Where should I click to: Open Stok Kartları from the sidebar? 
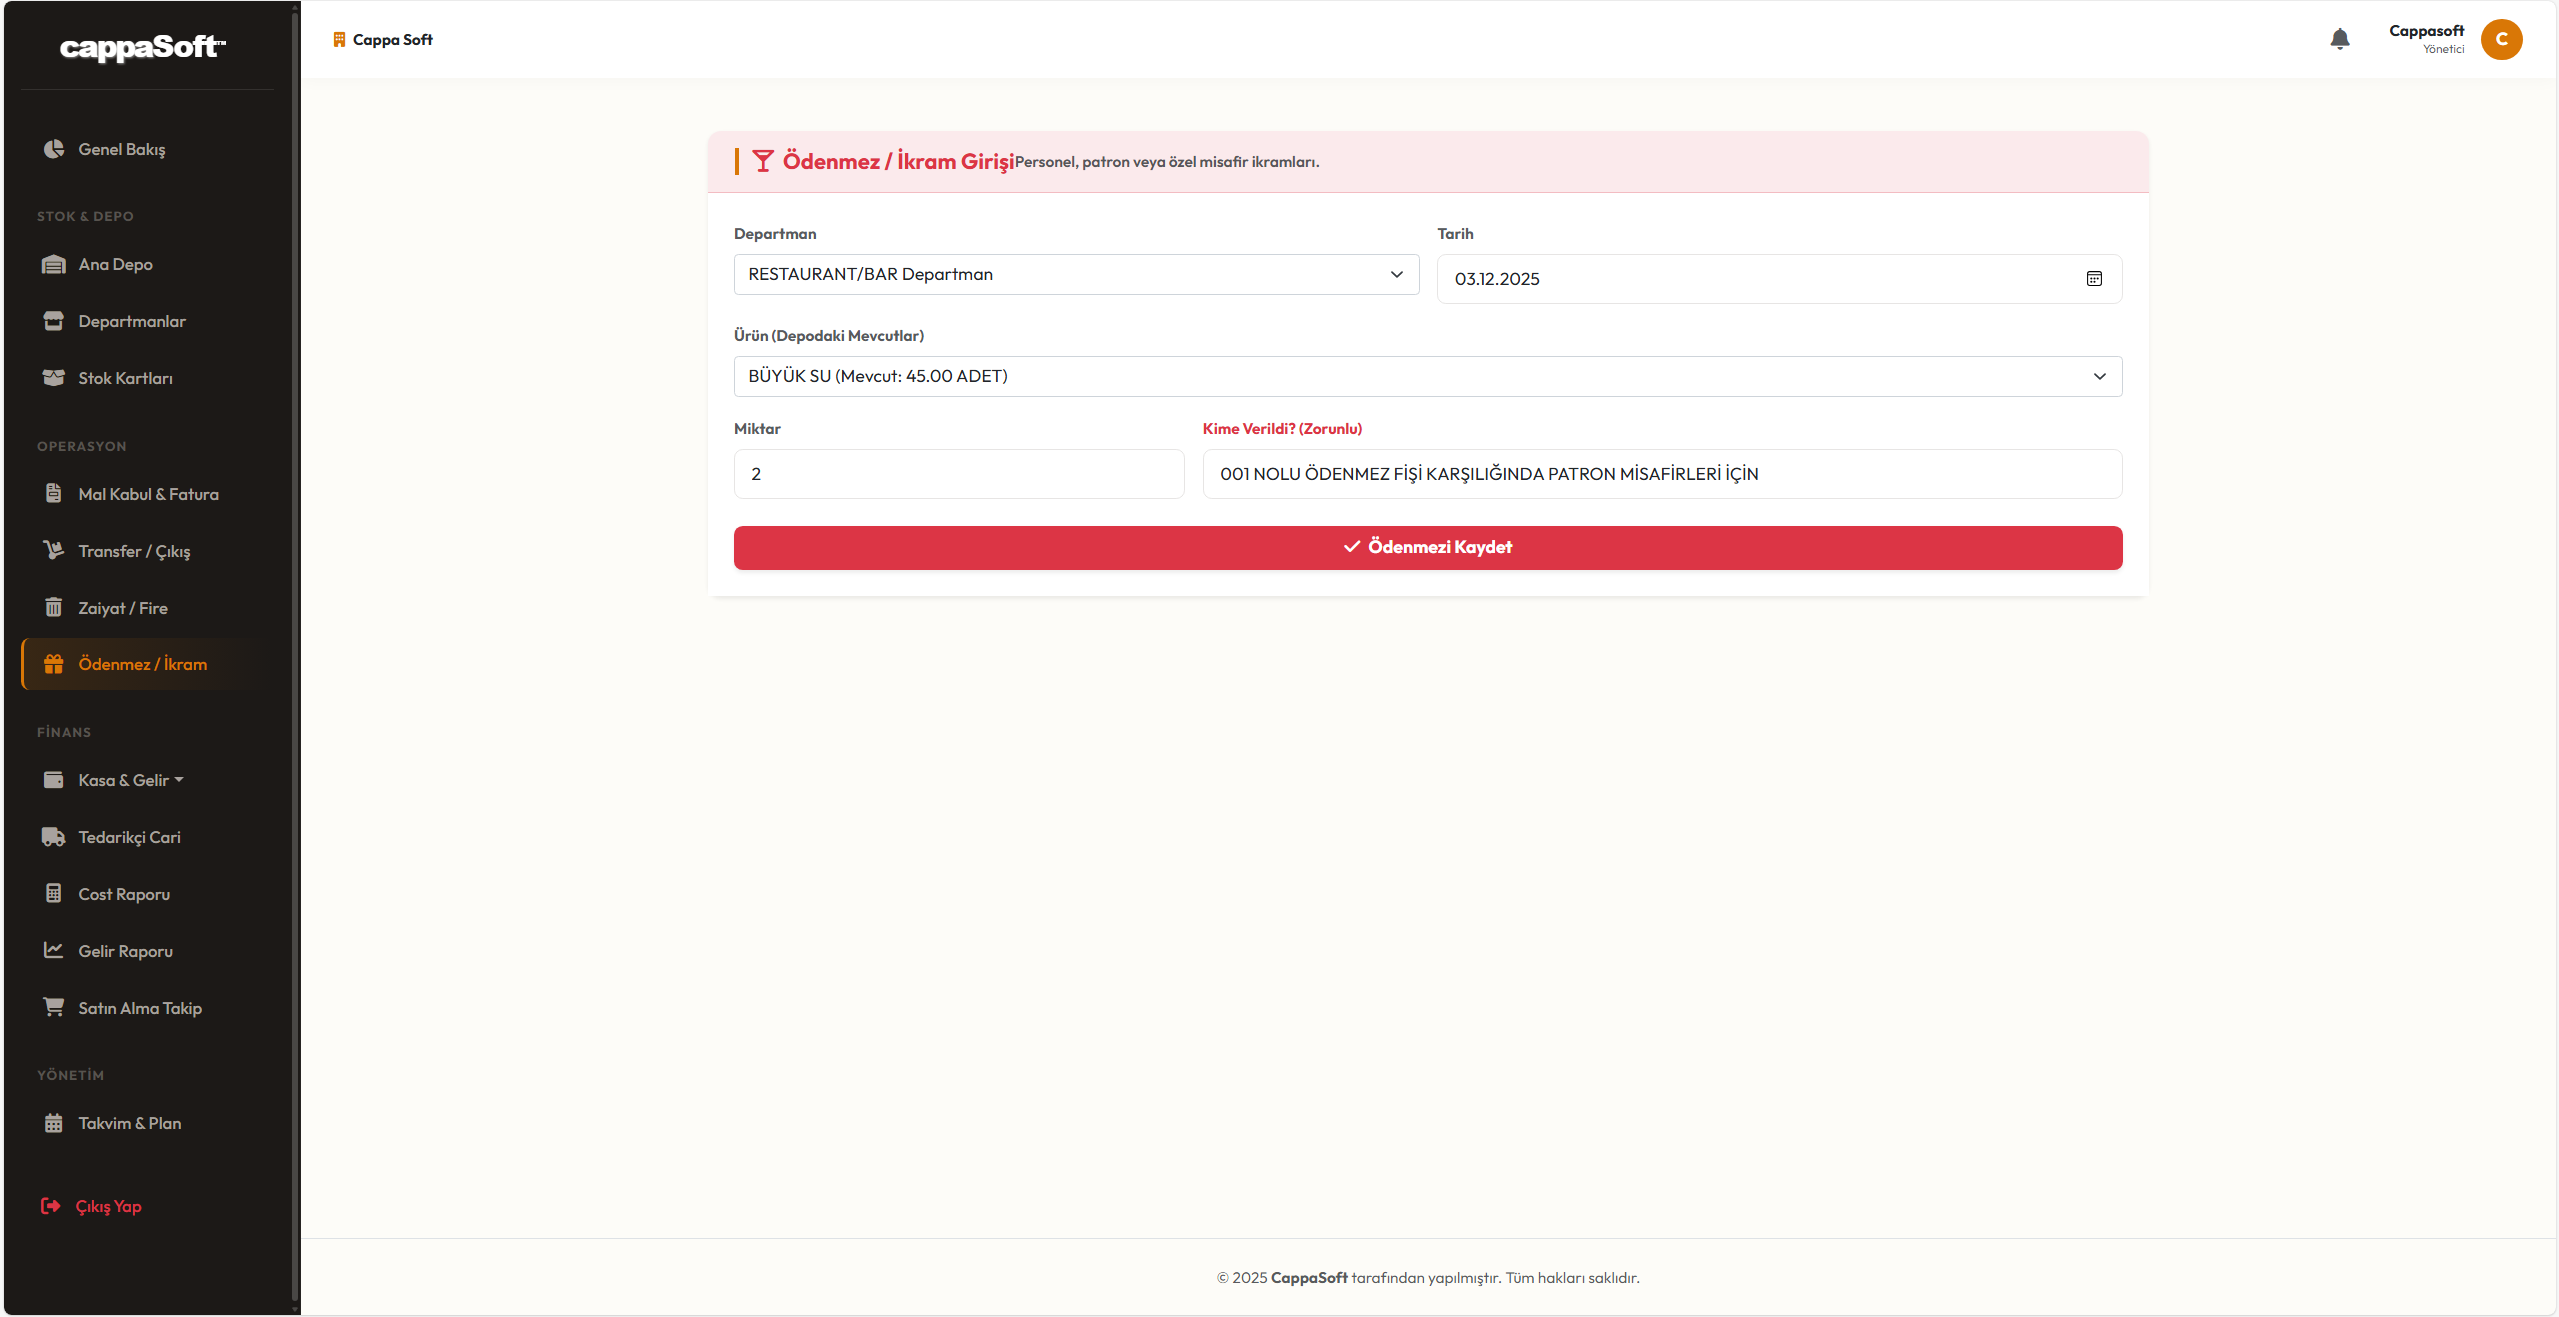125,378
